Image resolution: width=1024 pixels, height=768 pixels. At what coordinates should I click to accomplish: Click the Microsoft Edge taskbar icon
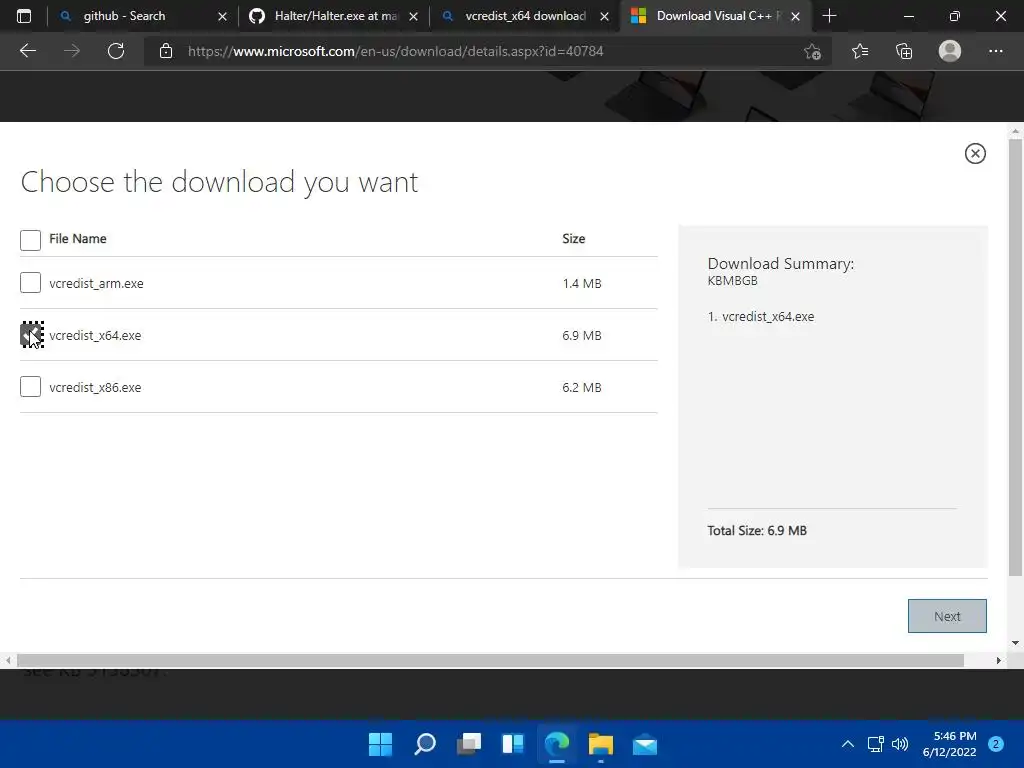coord(557,744)
